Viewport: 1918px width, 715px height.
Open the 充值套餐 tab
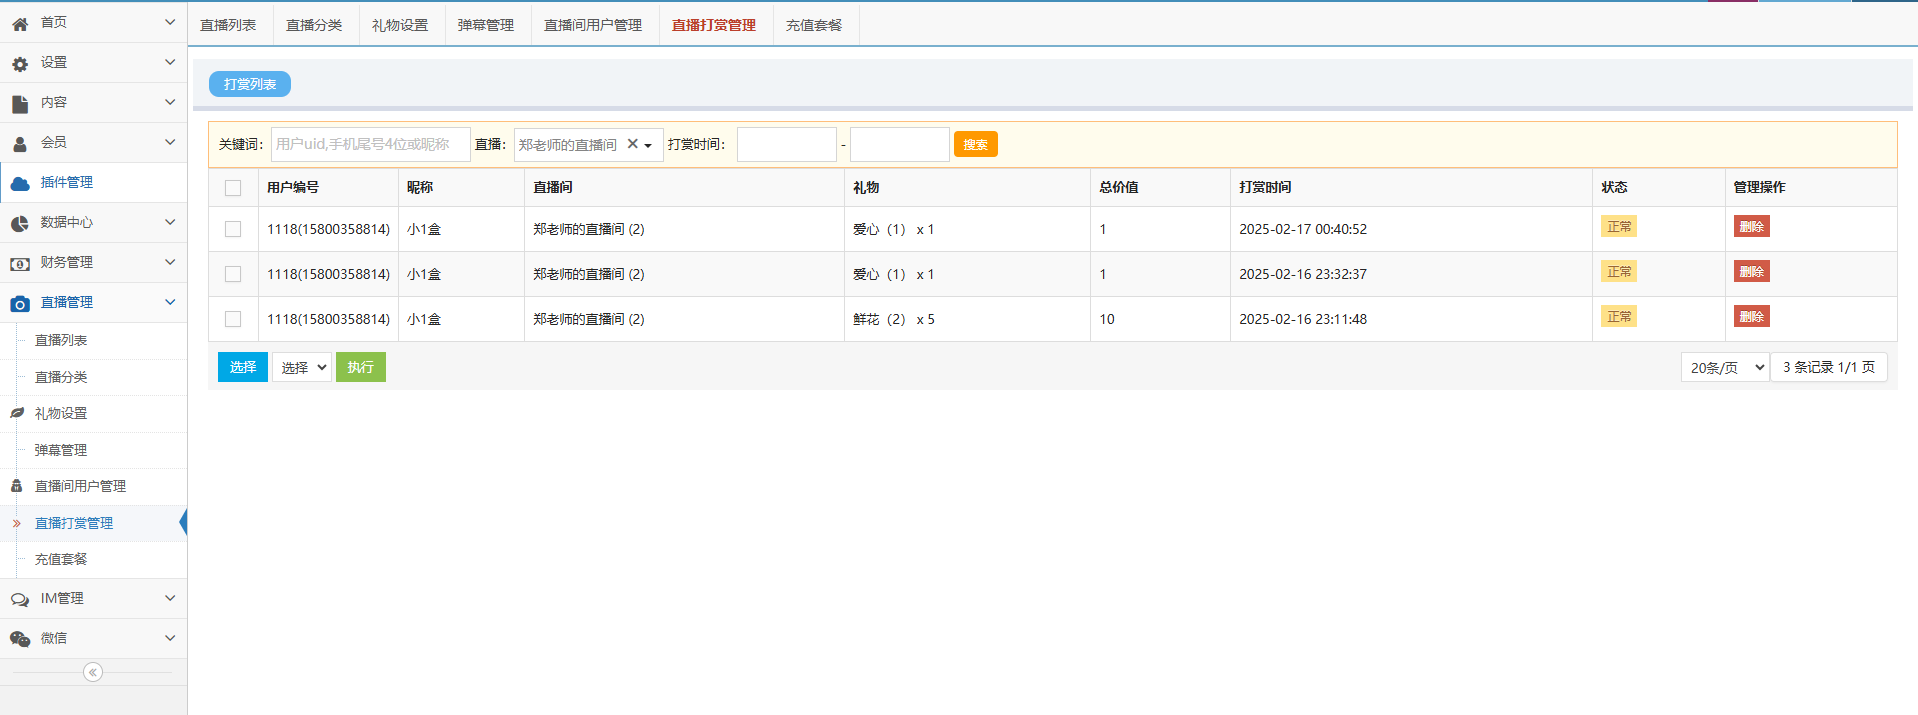coord(814,25)
